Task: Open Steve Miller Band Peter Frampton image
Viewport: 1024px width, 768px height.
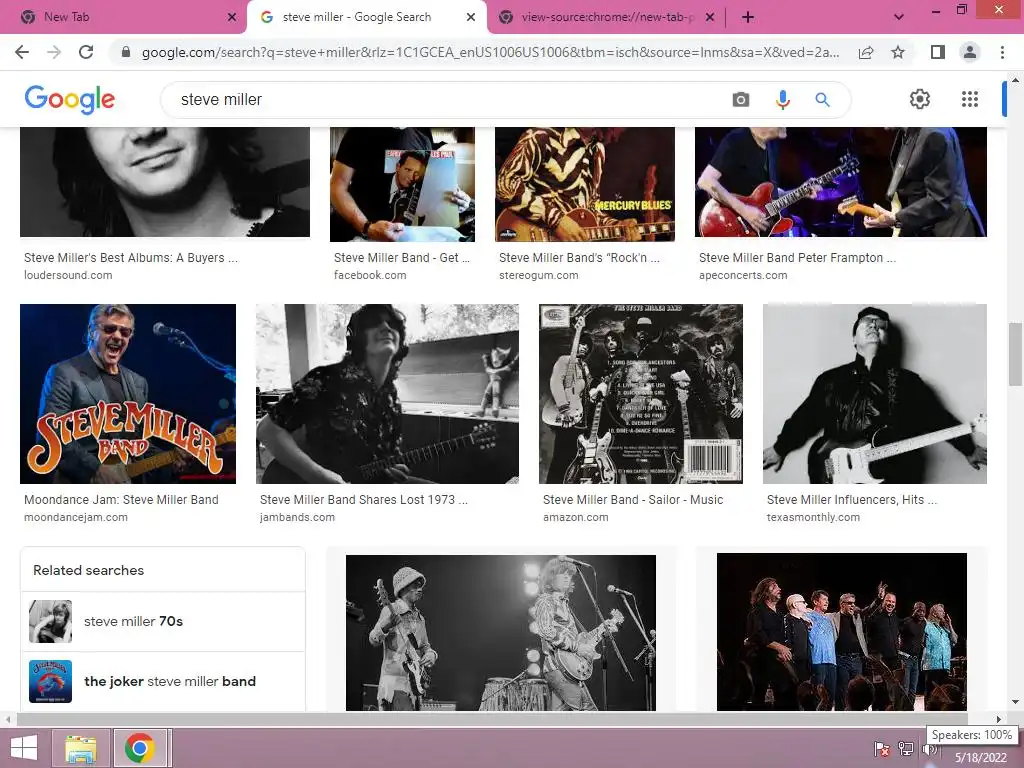Action: click(x=840, y=182)
